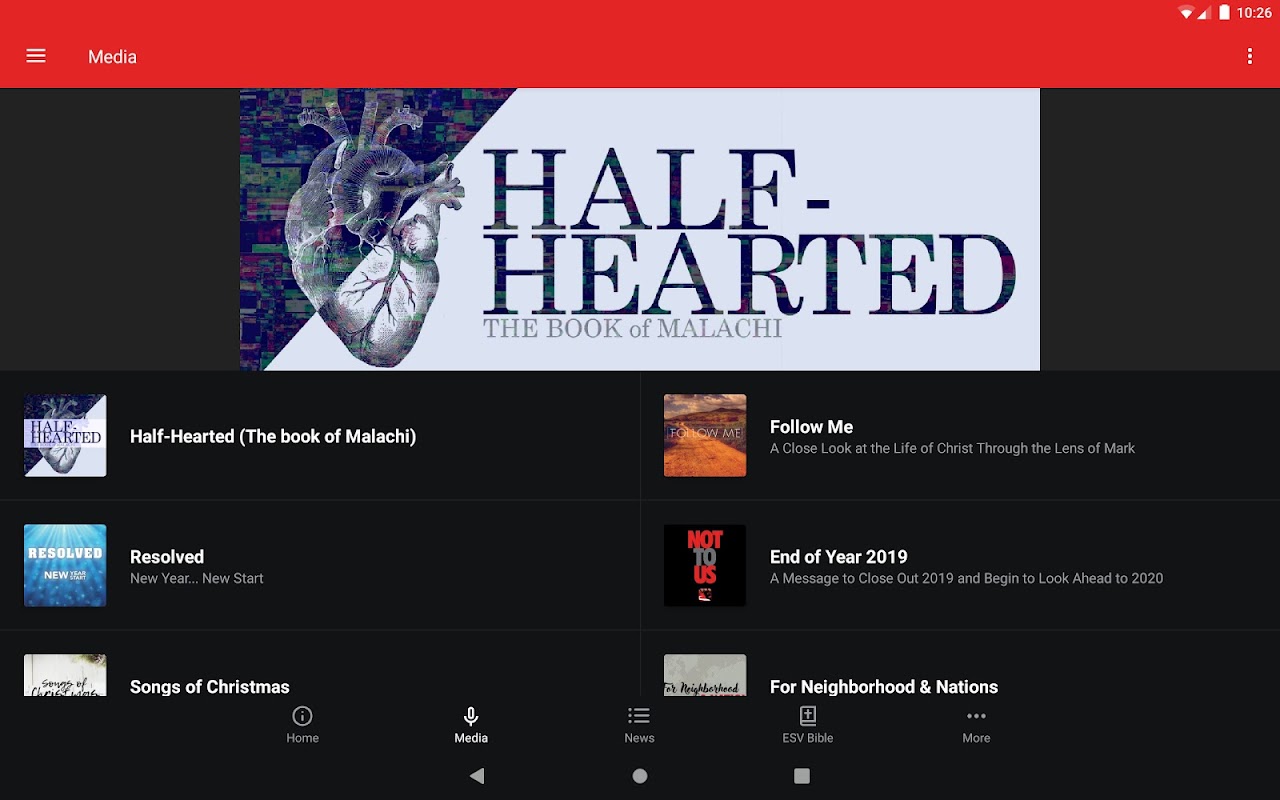This screenshot has width=1280, height=800.
Task: Open Half-Hearted (The book of Malachi) series
Action: 320,436
